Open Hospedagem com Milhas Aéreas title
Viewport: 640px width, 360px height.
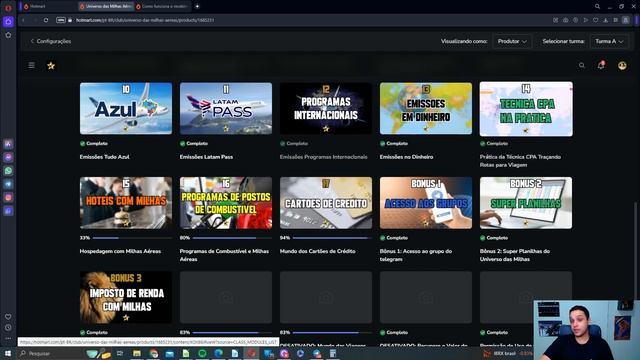120,251
